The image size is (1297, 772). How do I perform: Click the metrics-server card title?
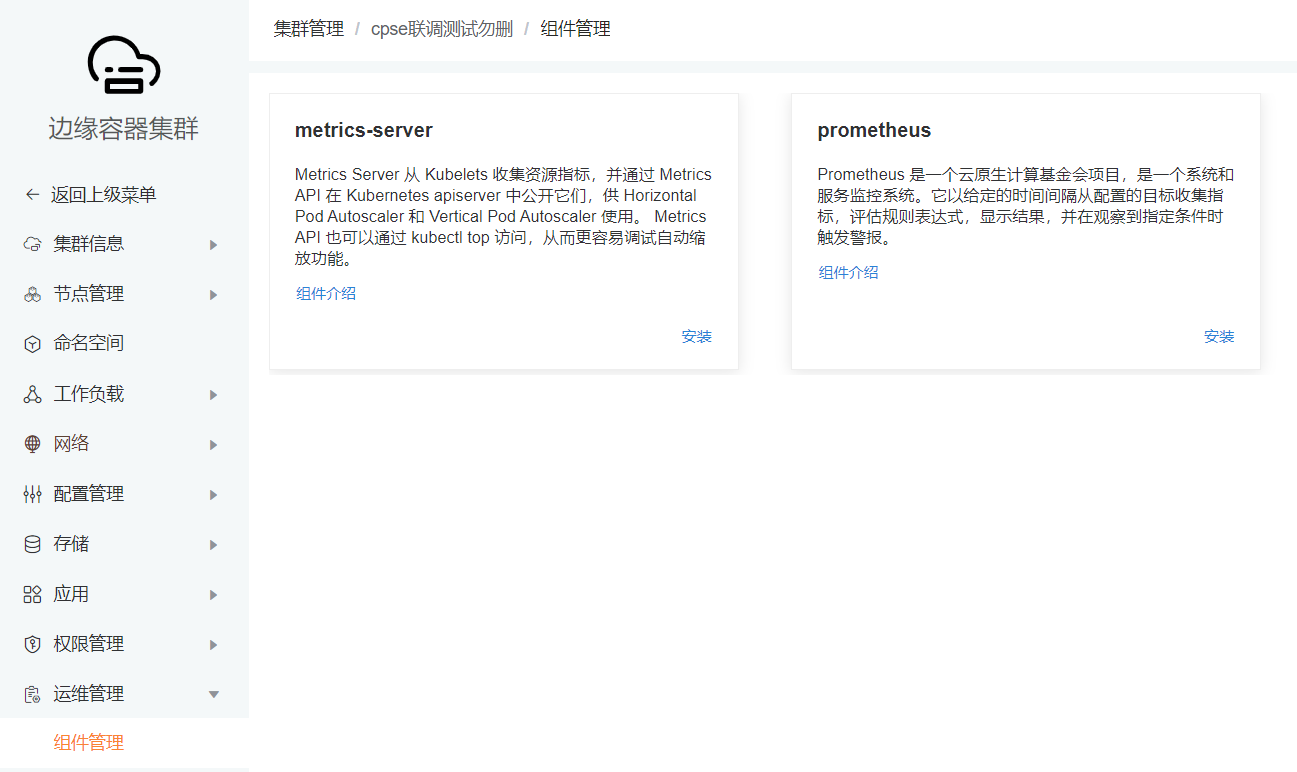coord(364,130)
